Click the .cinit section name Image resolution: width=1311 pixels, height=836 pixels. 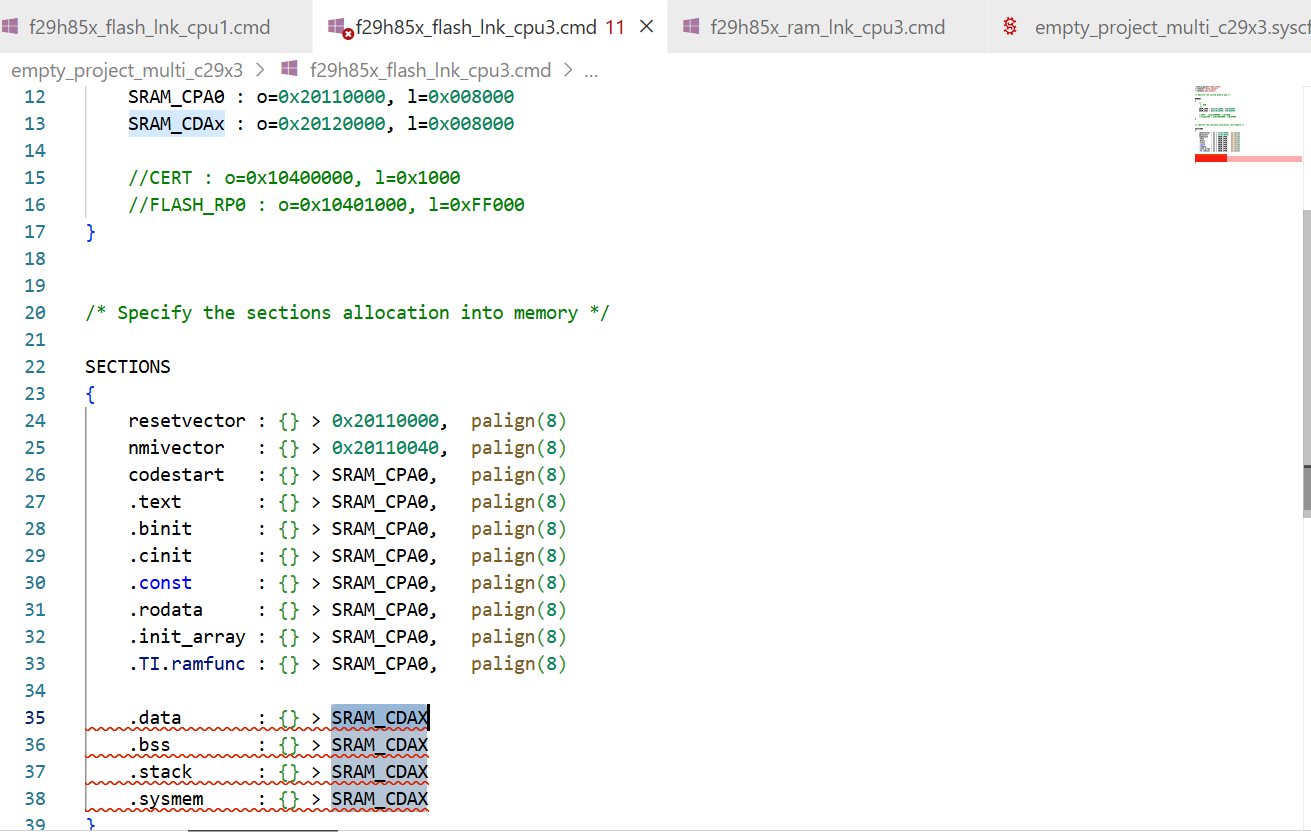tap(160, 555)
